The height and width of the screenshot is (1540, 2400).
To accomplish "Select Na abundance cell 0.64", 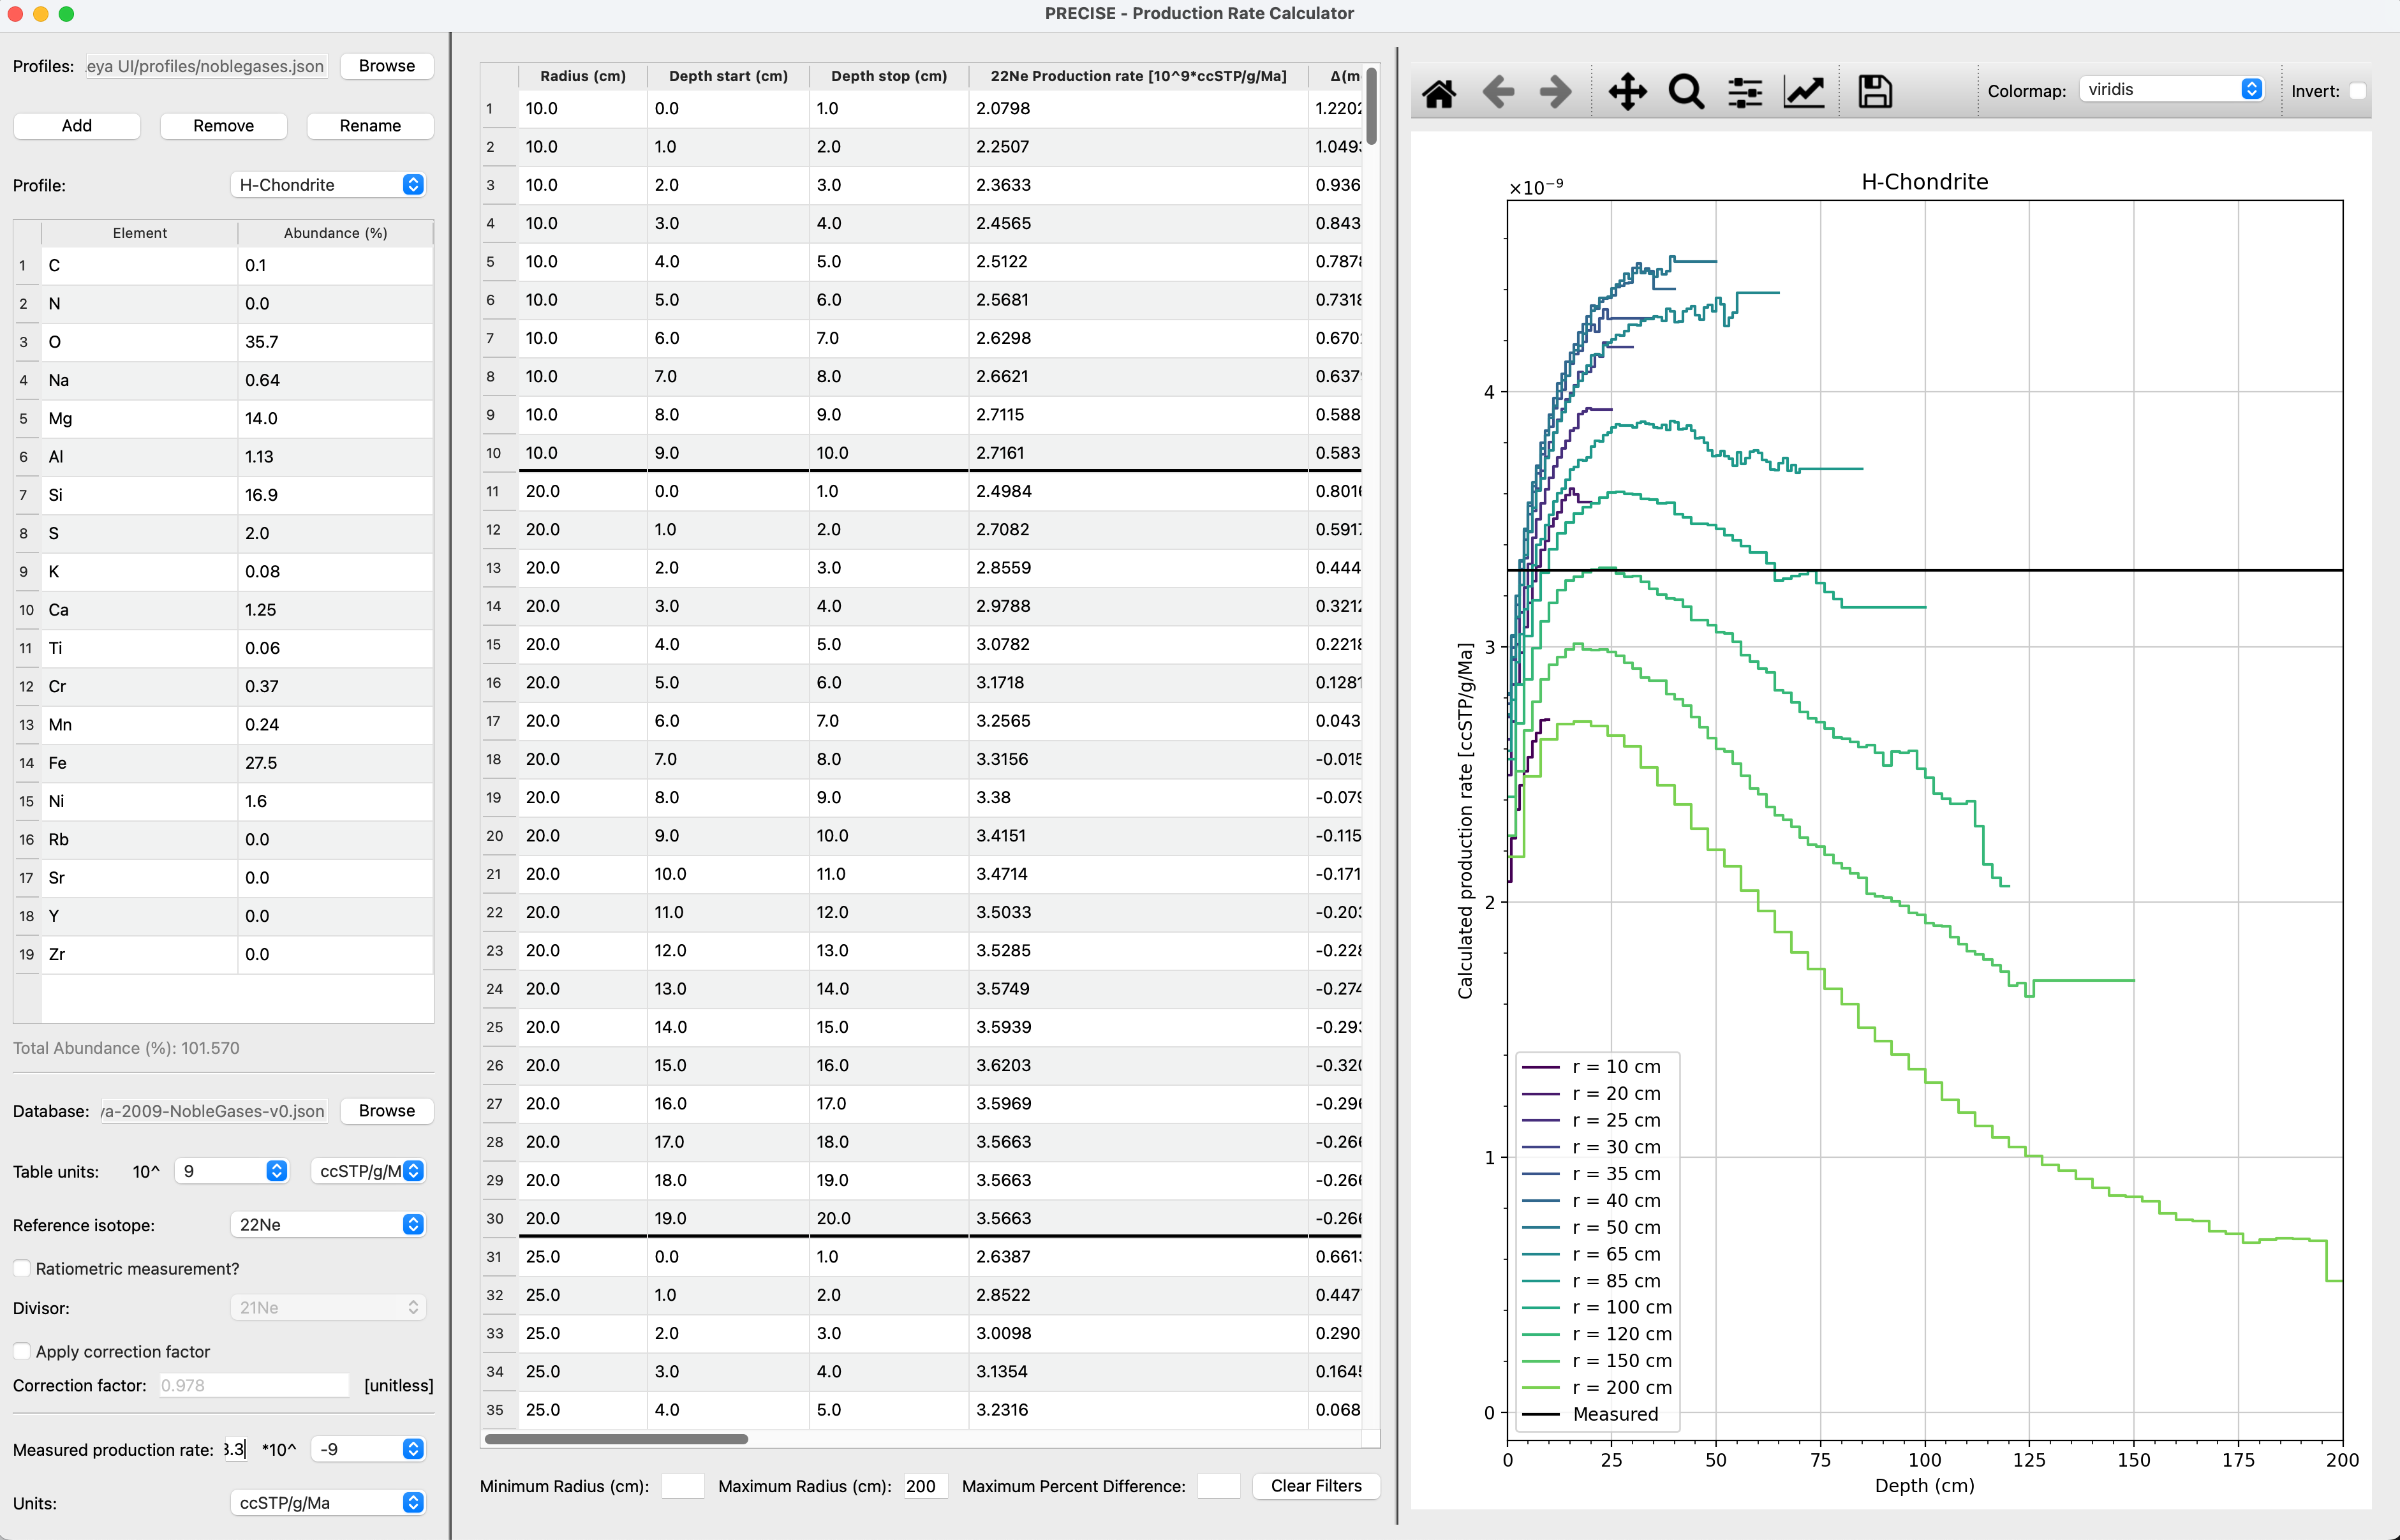I will pos(335,380).
